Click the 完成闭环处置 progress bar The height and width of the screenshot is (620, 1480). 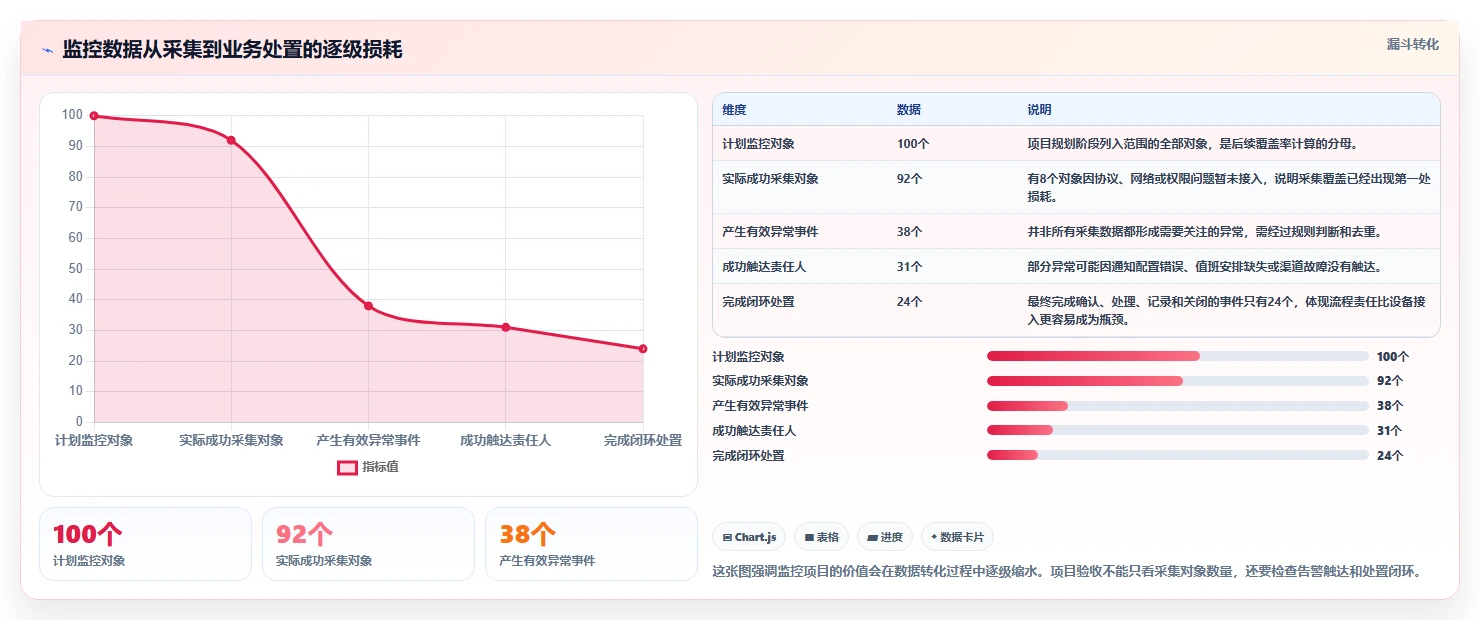tap(1178, 455)
